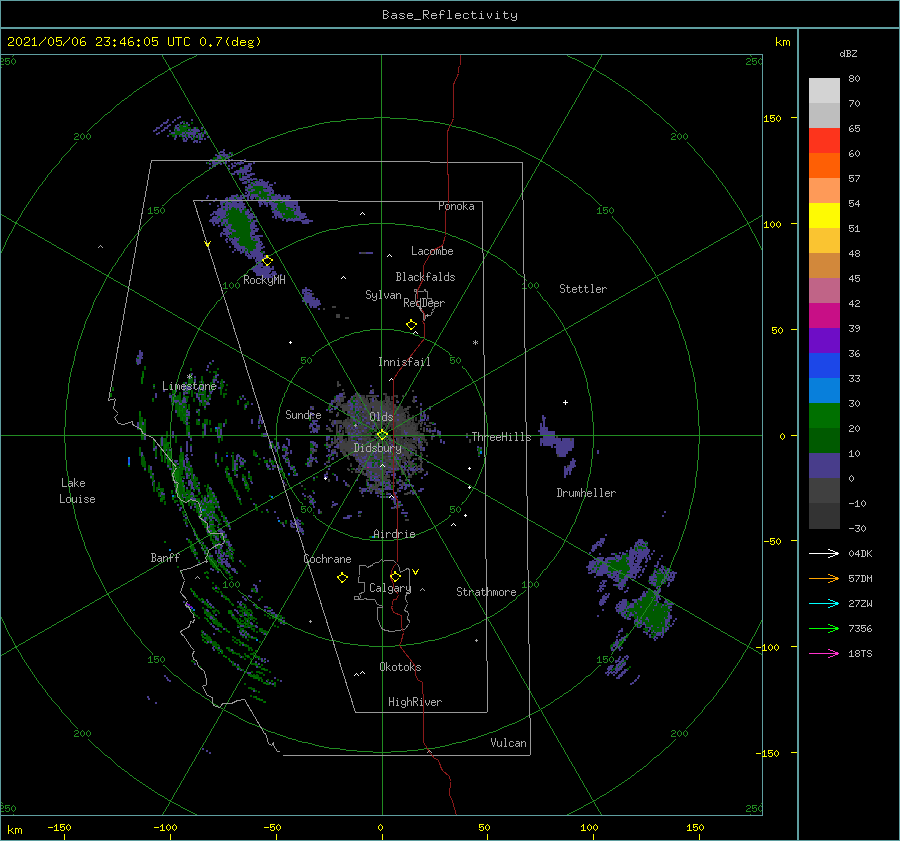The image size is (900, 841).
Task: Click the Lacombe label
Action: (x=432, y=251)
